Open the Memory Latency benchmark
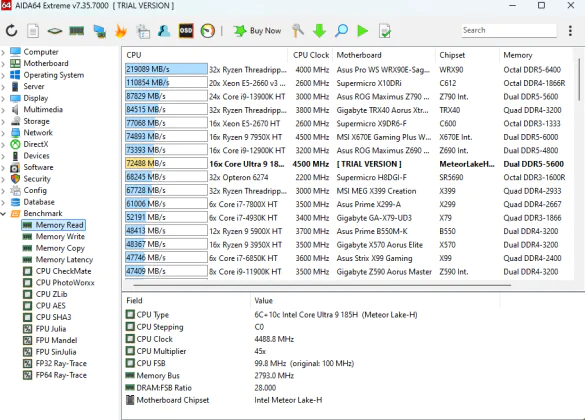 (64, 260)
